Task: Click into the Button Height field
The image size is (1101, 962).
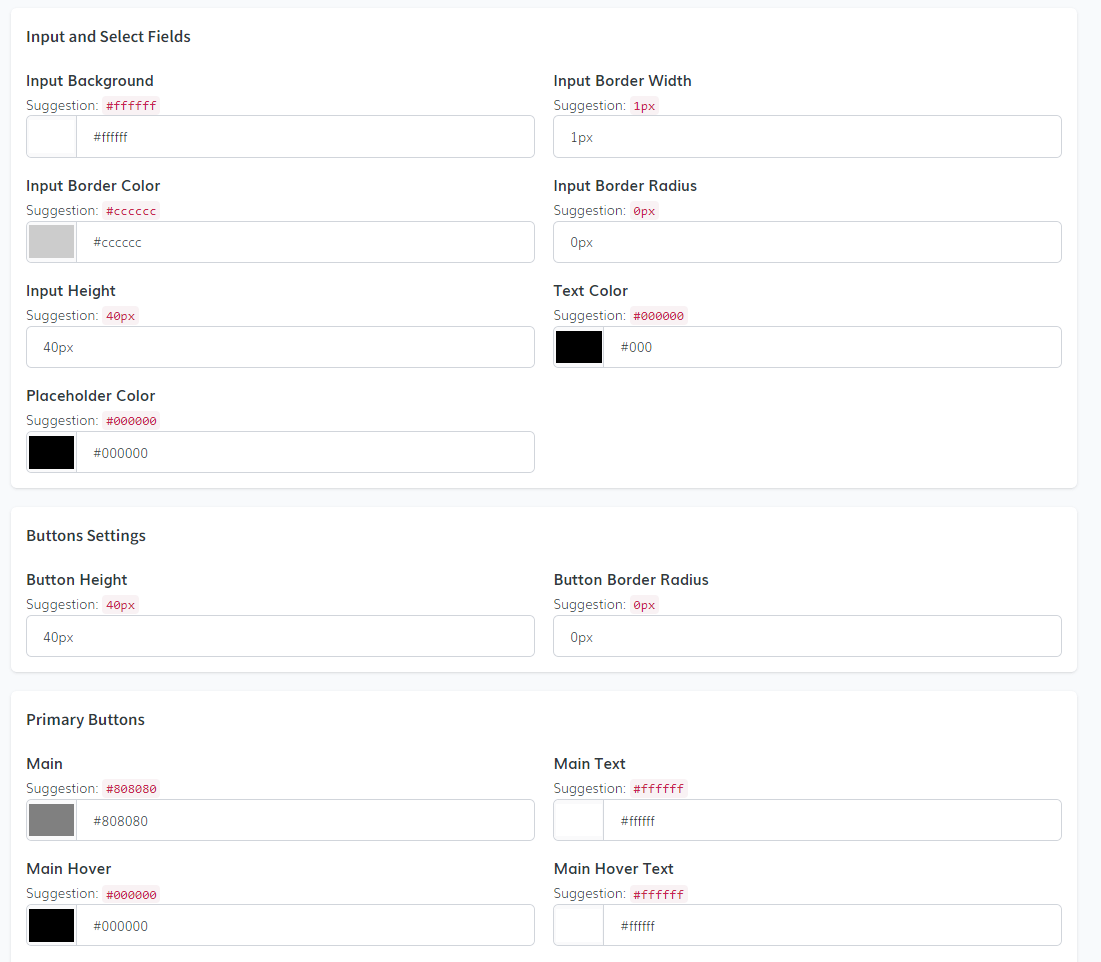Action: [280, 637]
